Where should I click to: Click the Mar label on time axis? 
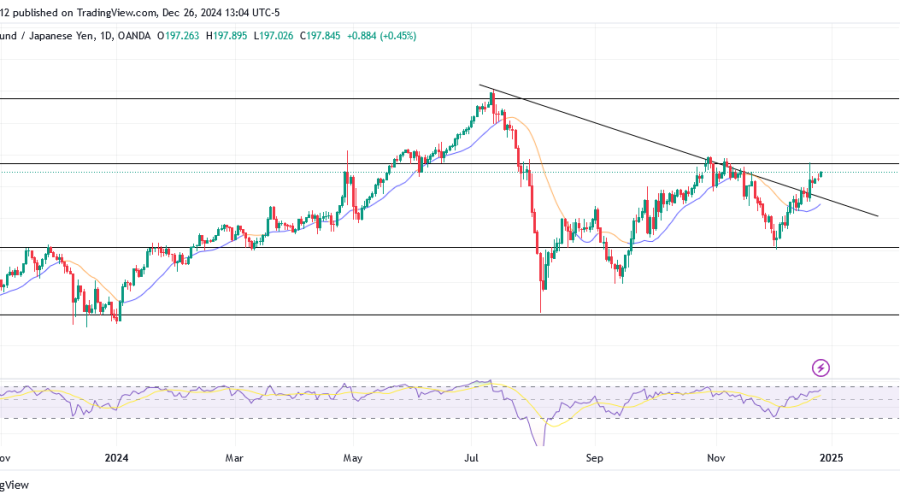coord(234,458)
